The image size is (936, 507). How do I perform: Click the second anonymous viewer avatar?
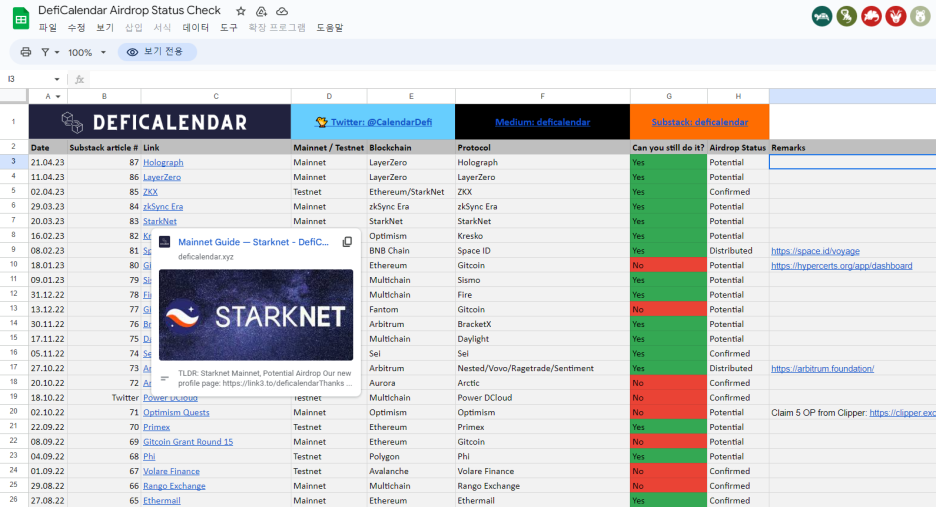pyautogui.click(x=846, y=17)
